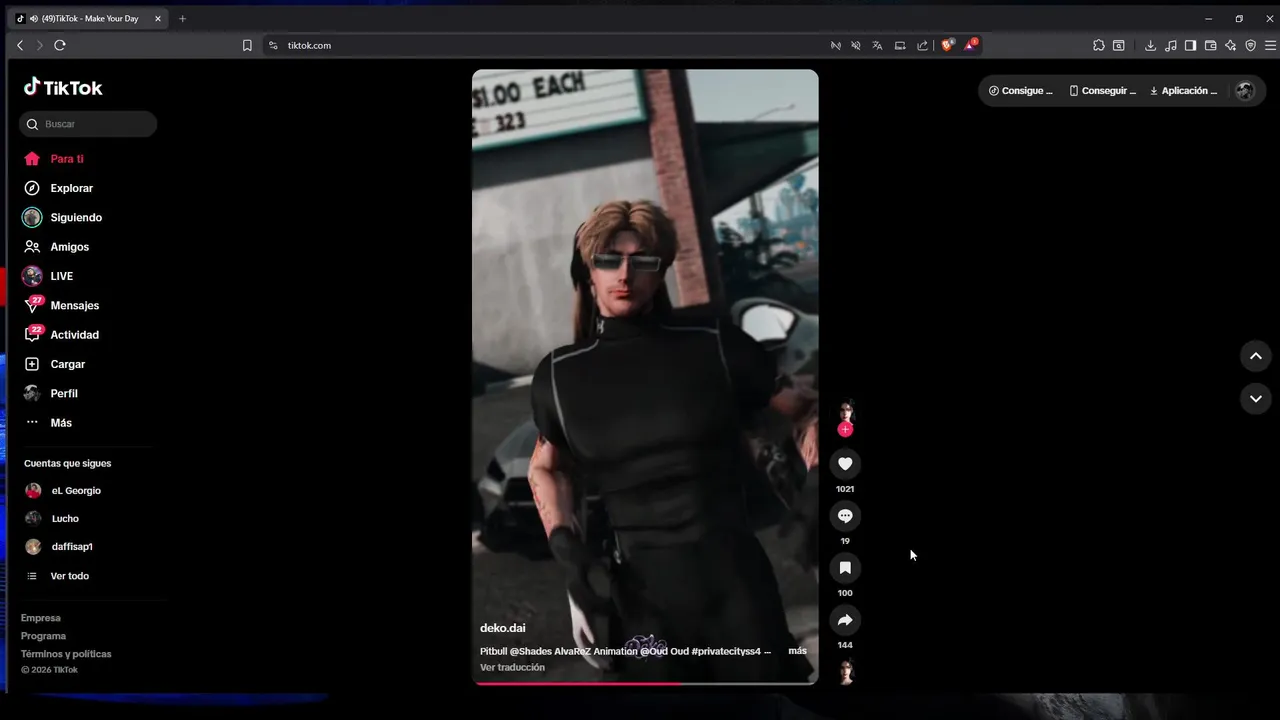Open the VPN shield icon

[x=1251, y=45]
